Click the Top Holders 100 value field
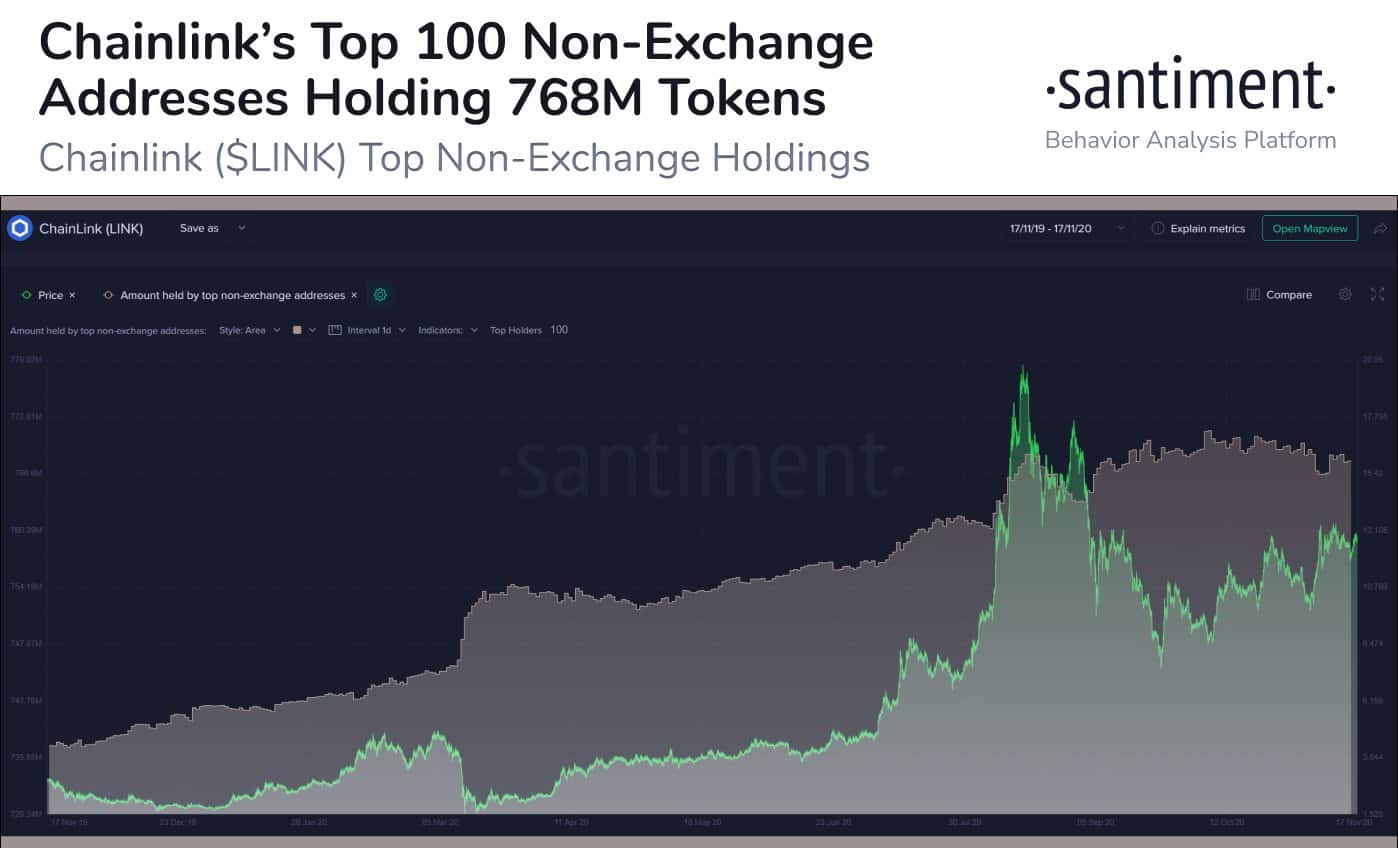 coord(559,330)
